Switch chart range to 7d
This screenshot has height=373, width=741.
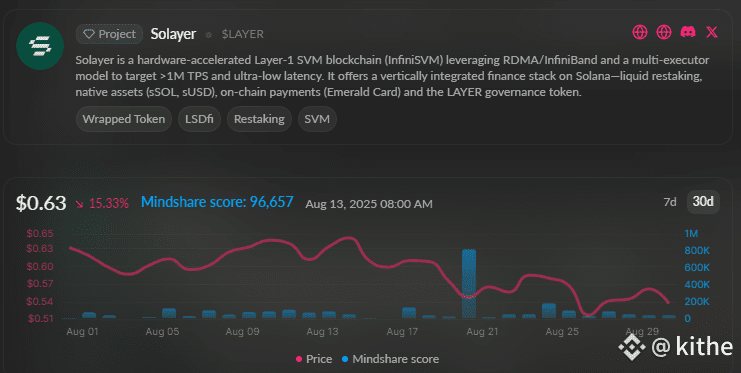pyautogui.click(x=670, y=202)
